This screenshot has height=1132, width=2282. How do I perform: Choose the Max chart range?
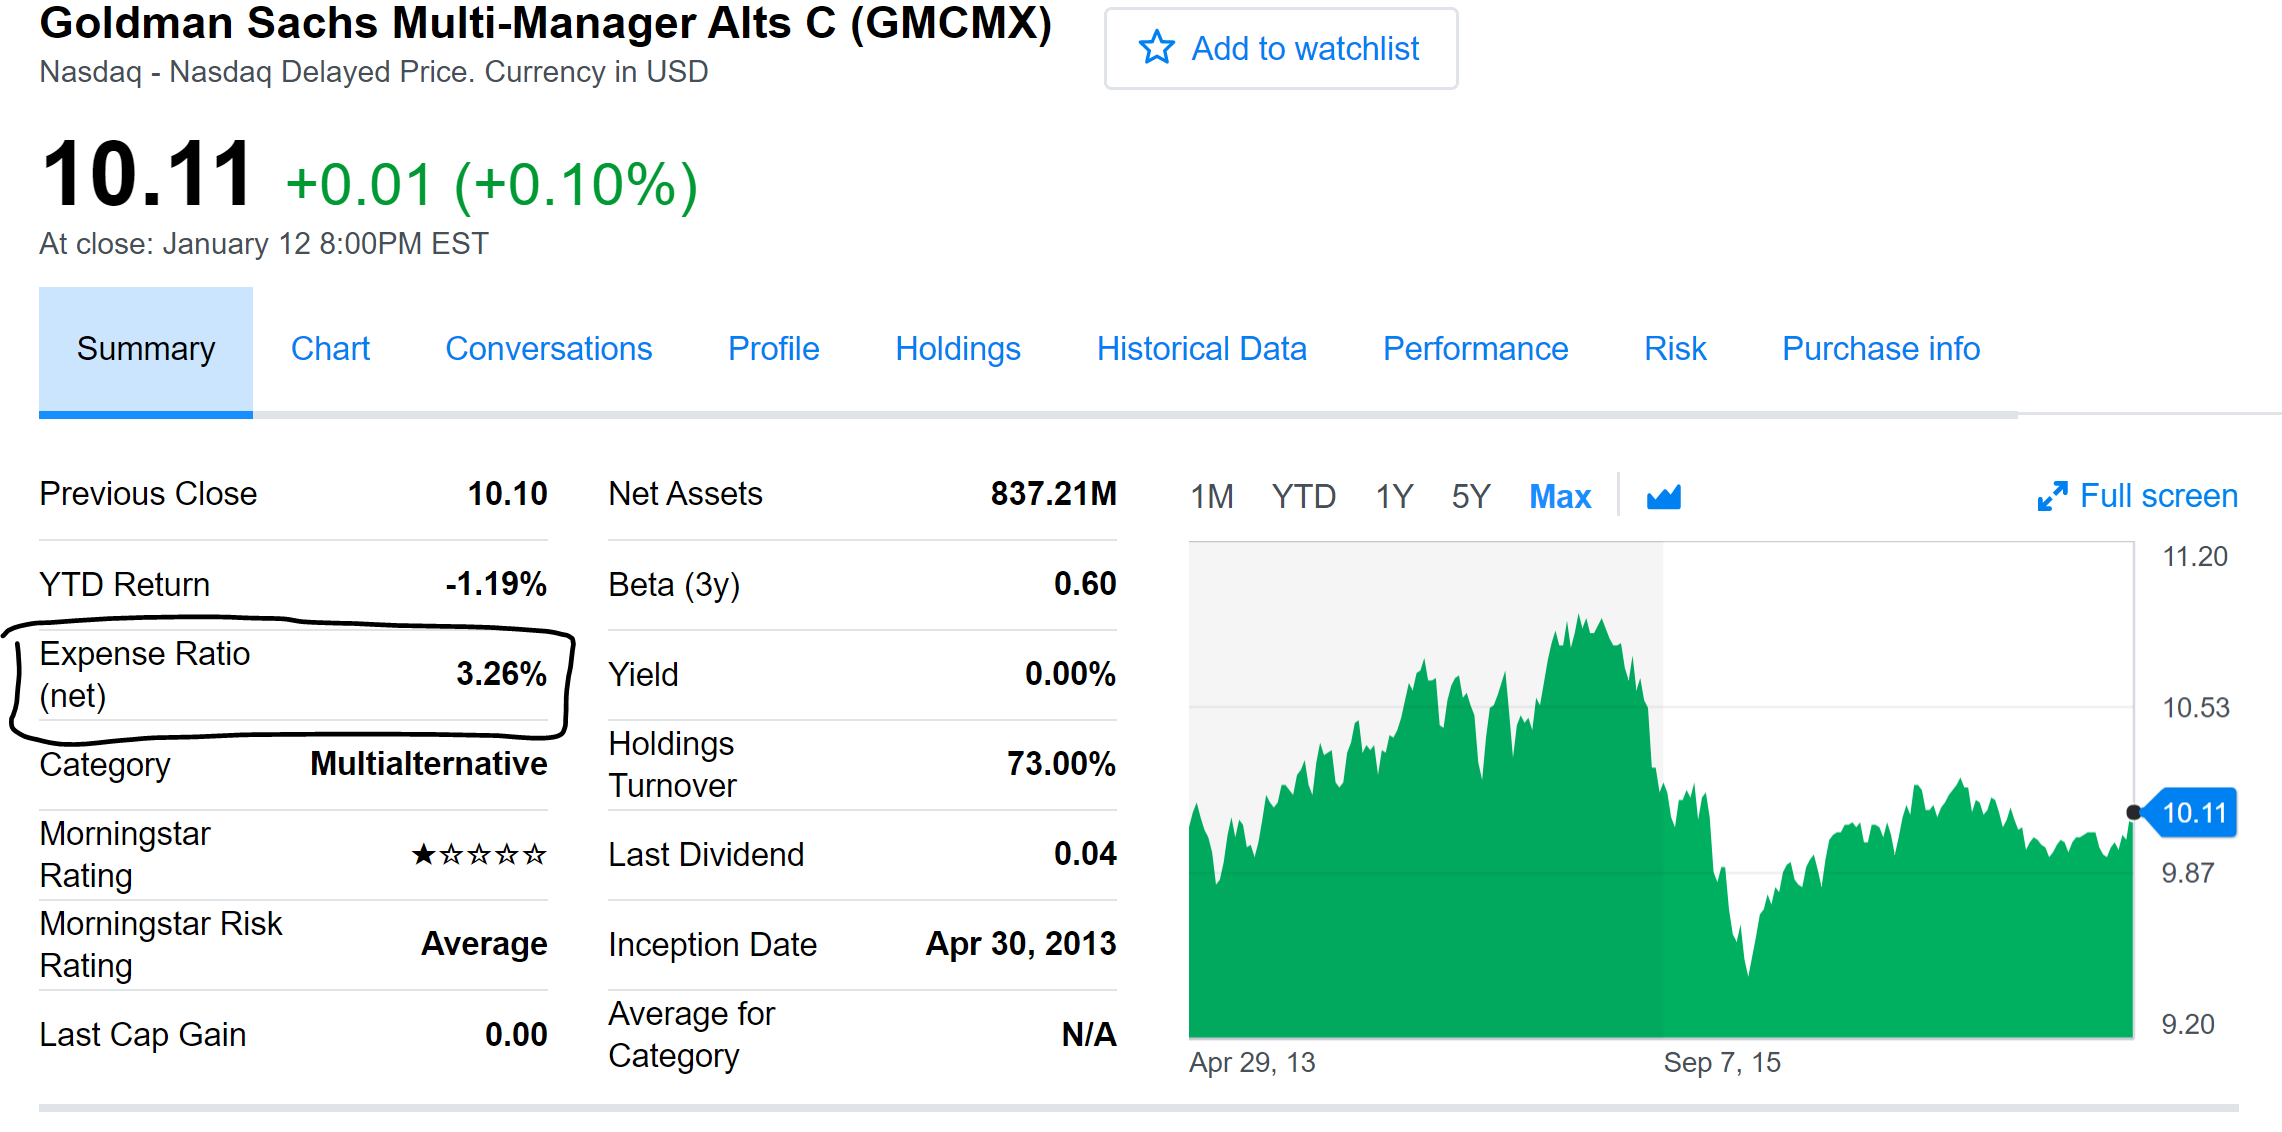coord(1560,496)
